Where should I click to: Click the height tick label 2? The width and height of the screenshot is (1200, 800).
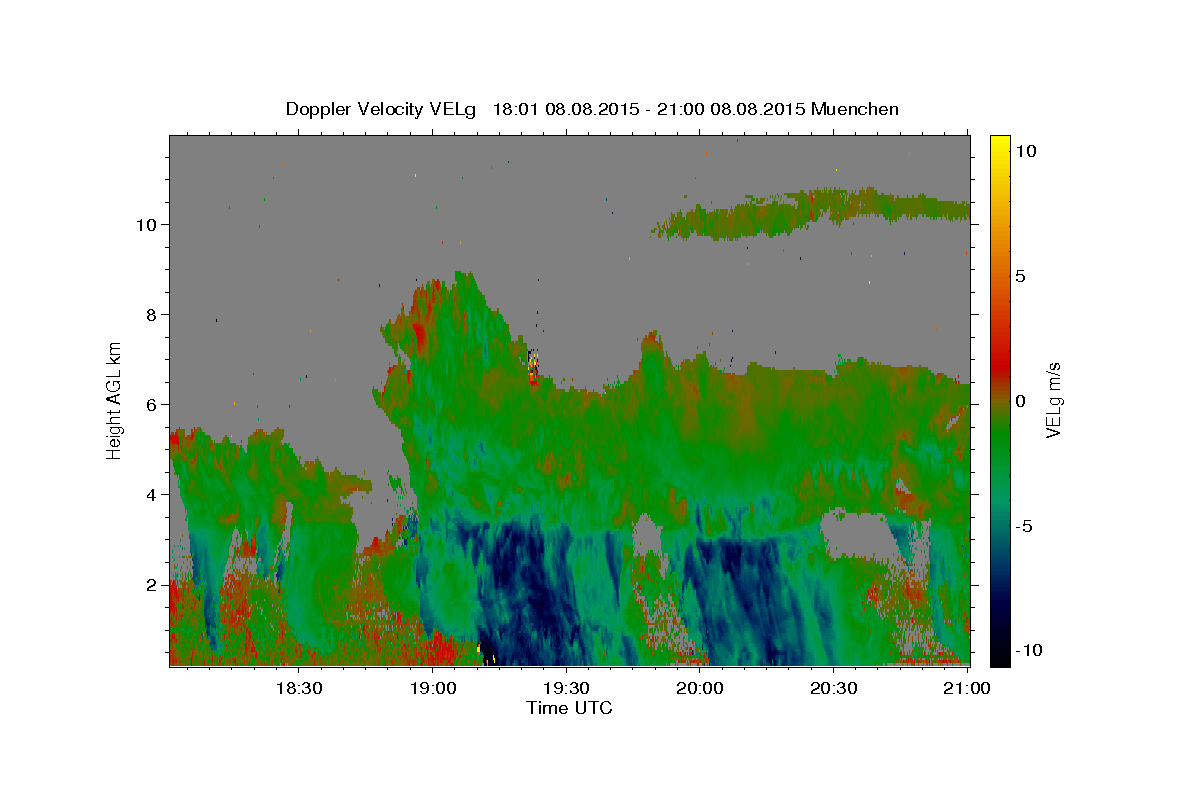click(154, 584)
